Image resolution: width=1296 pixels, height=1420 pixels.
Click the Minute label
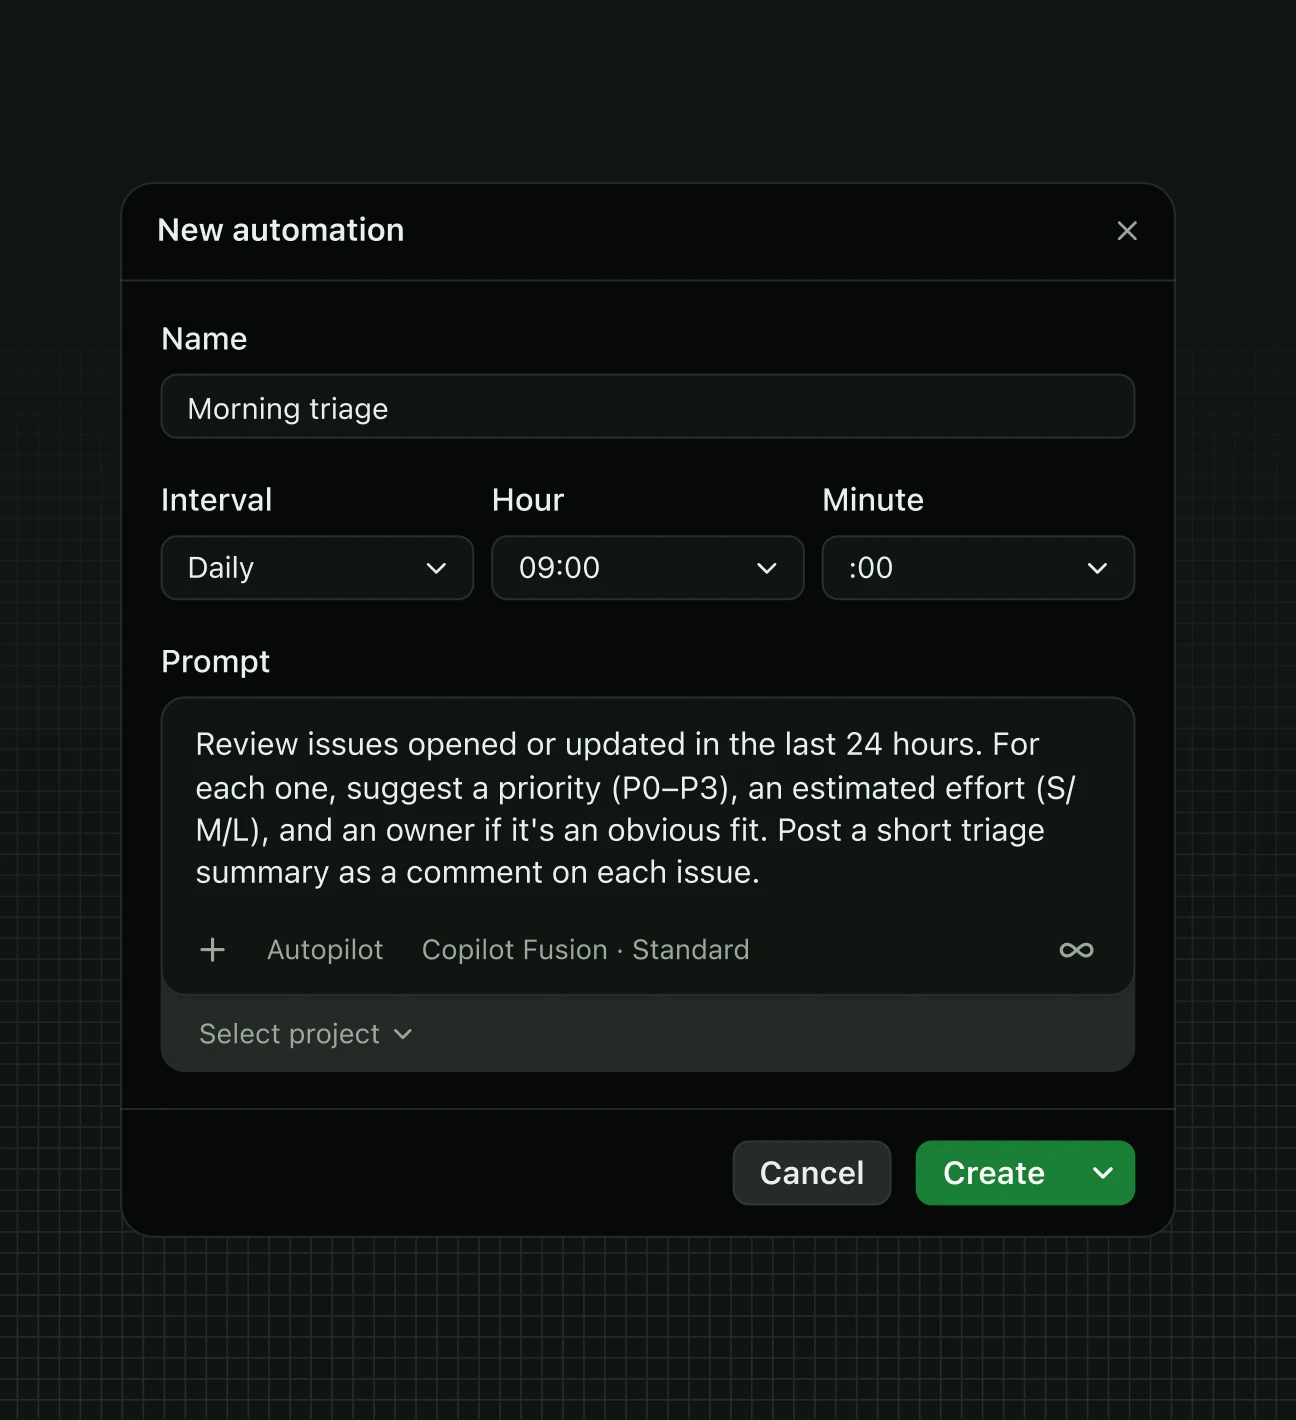coord(873,500)
